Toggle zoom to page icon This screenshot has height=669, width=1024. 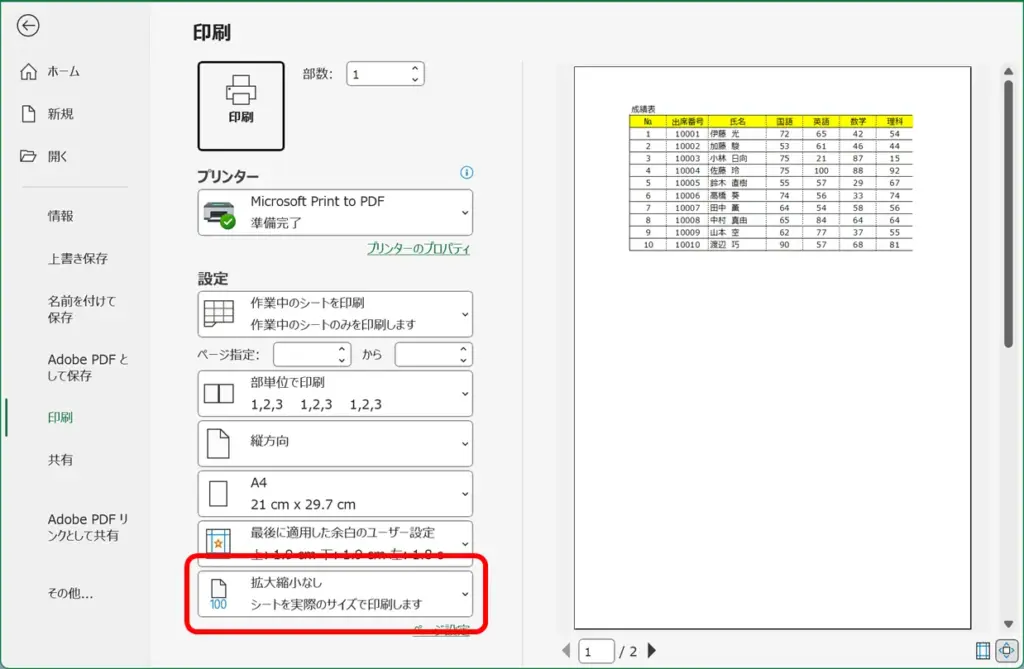pos(1006,651)
